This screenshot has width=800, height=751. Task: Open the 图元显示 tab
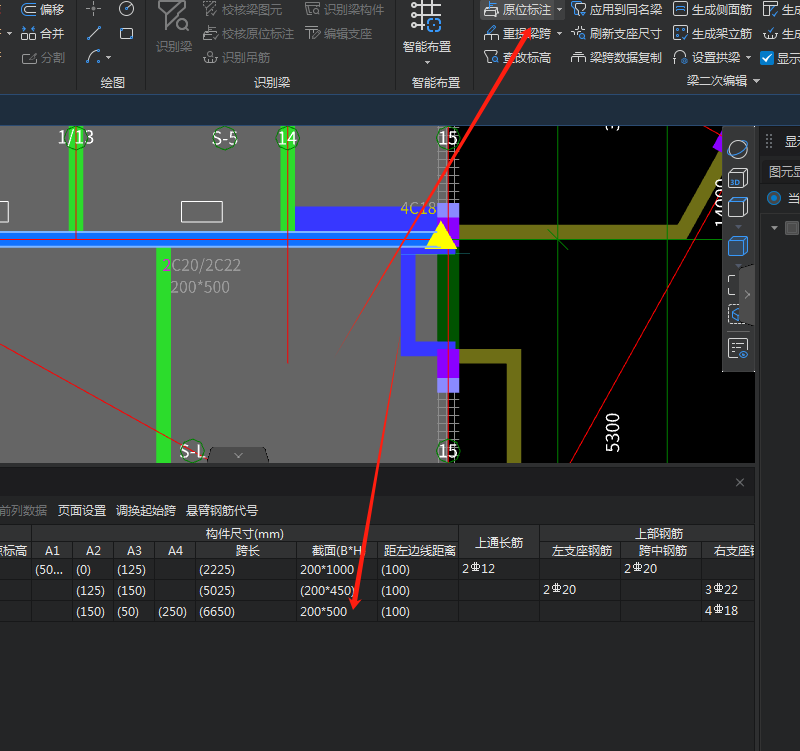(x=784, y=172)
